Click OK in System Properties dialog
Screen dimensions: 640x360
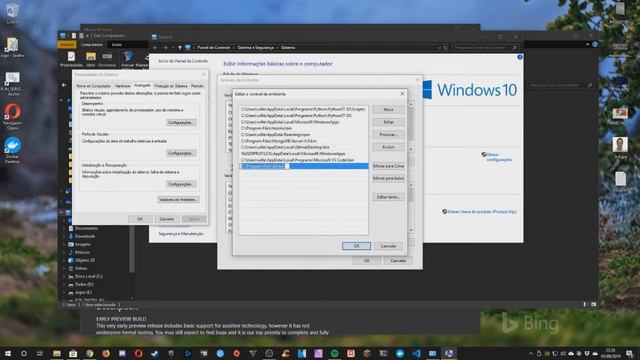[140, 219]
